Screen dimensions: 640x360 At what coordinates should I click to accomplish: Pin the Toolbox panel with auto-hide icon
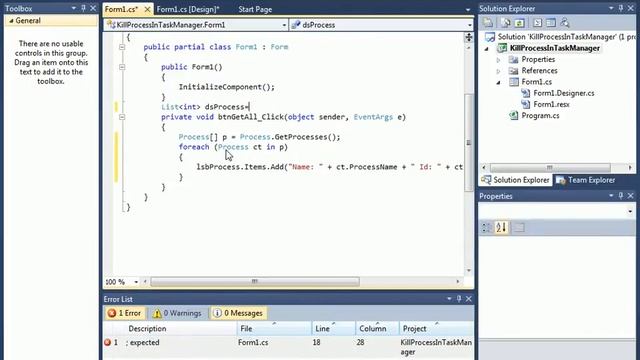tap(83, 8)
